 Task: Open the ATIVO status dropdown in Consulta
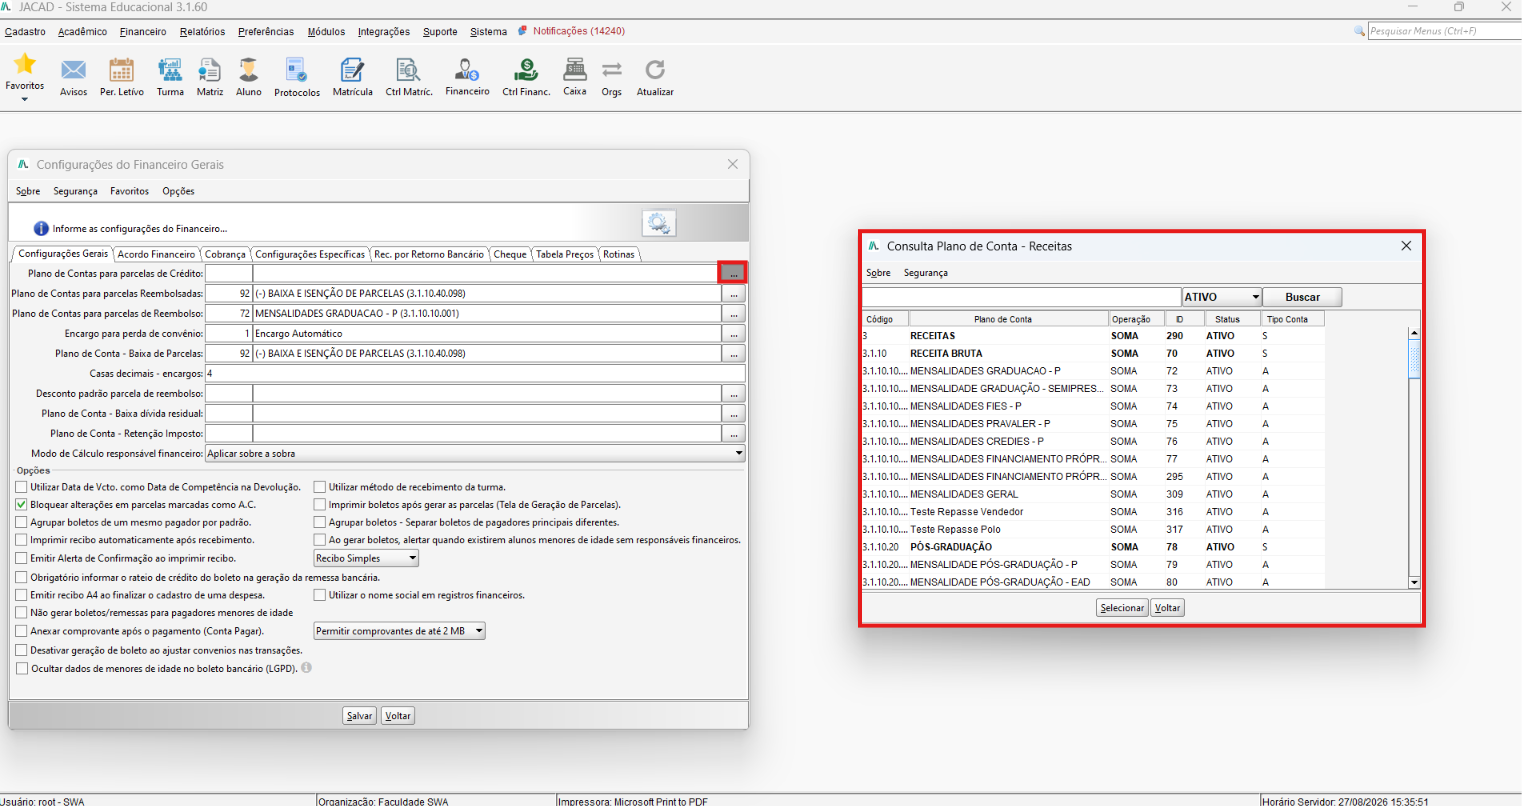coord(1221,297)
